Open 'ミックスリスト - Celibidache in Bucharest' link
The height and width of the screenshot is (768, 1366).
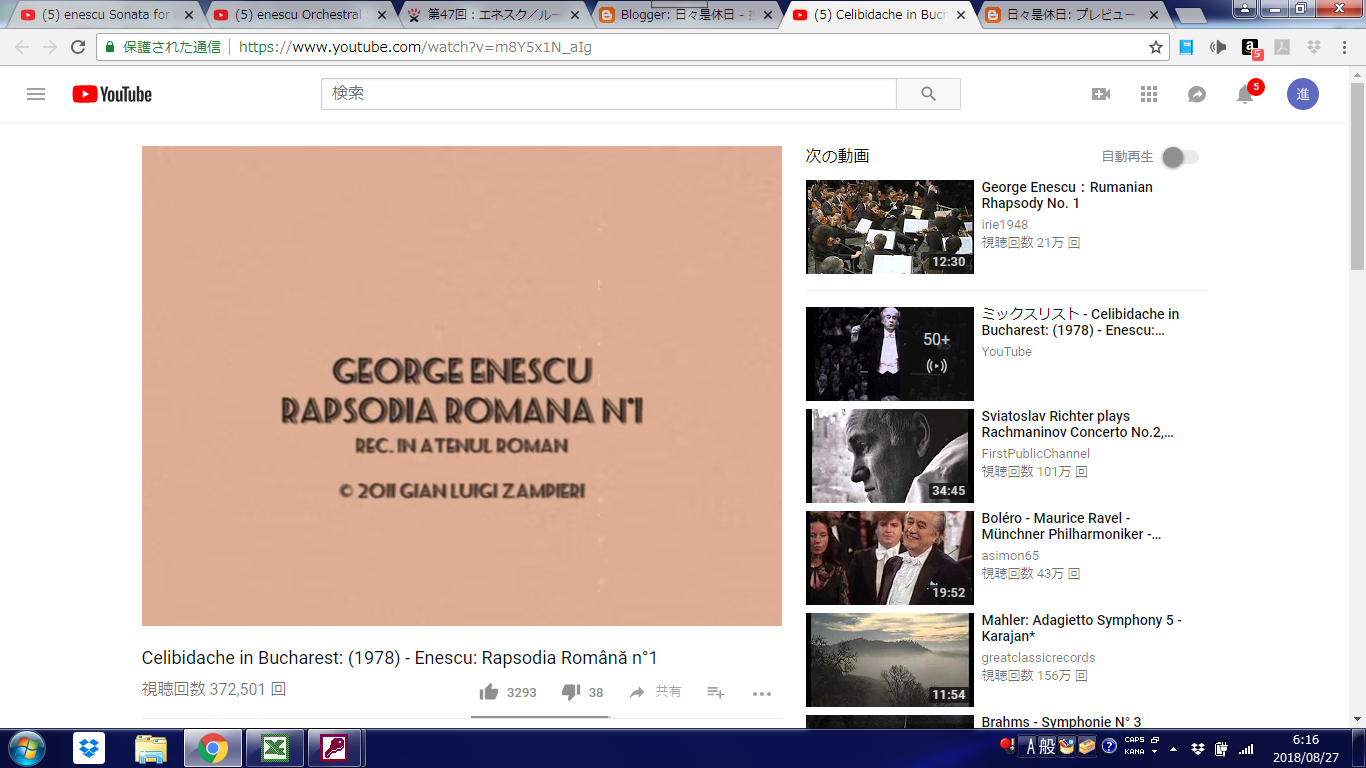tap(1080, 322)
